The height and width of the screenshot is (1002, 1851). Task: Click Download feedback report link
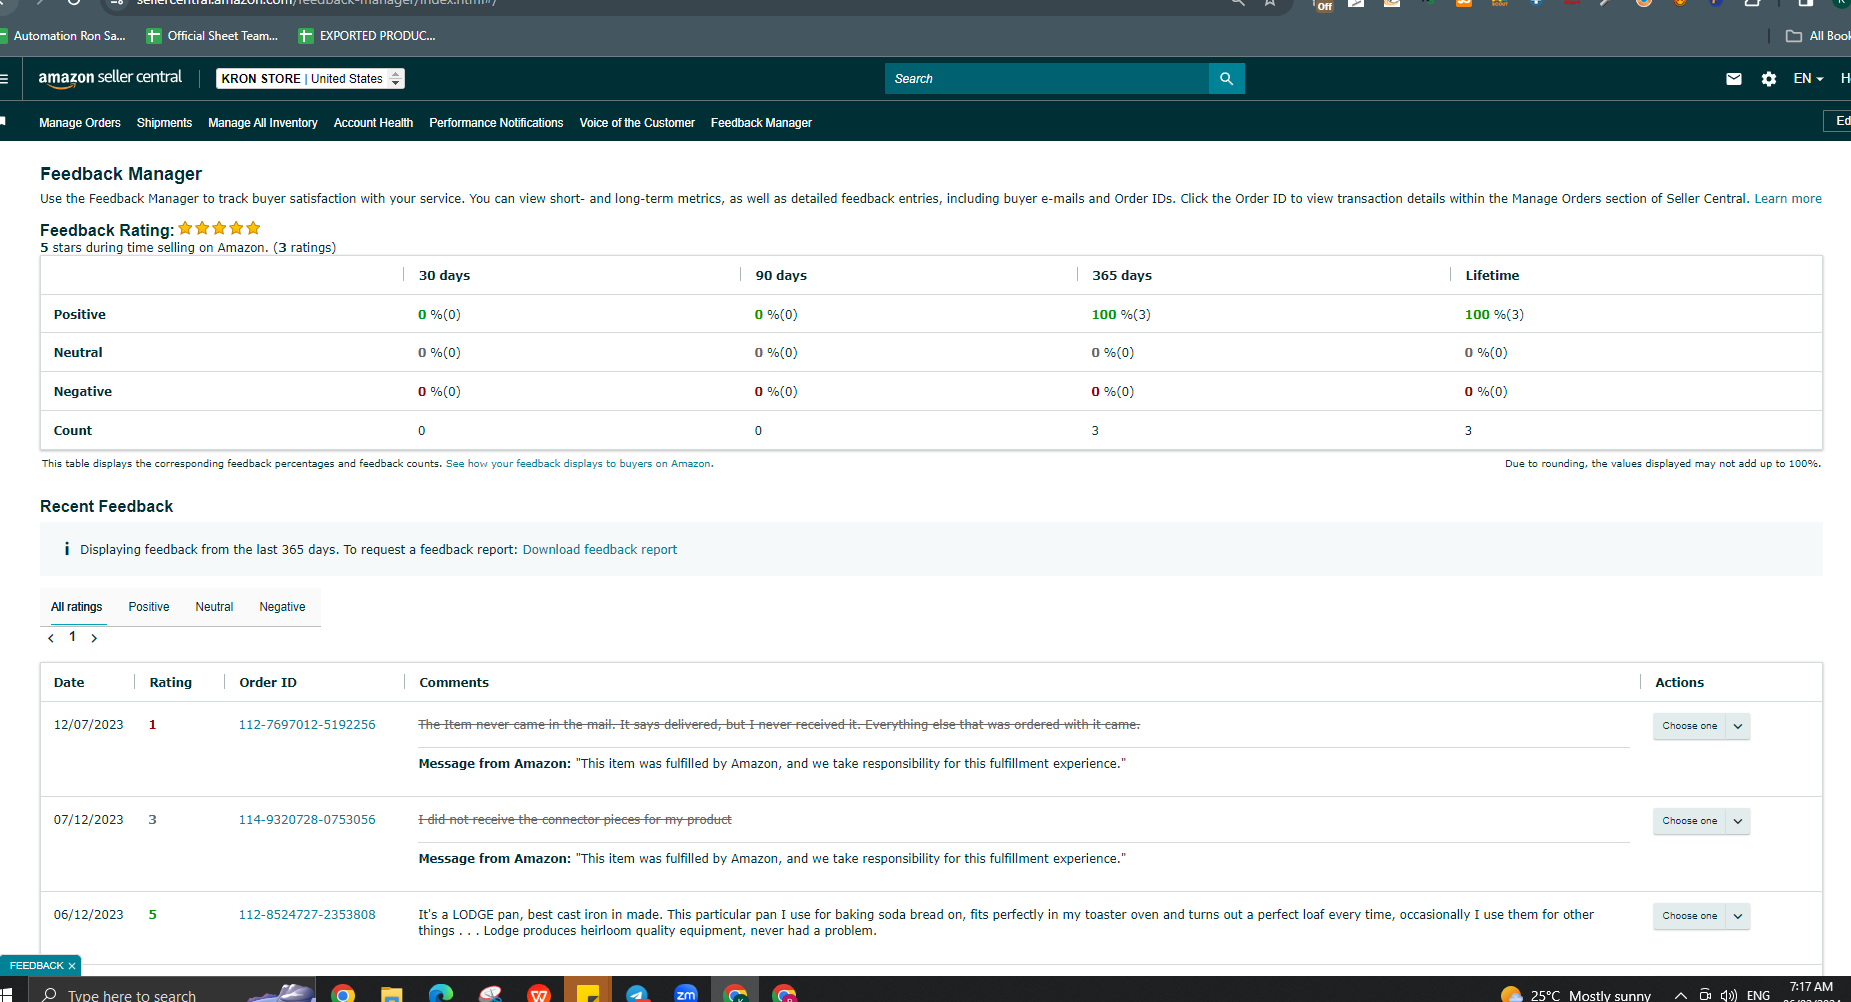600,550
